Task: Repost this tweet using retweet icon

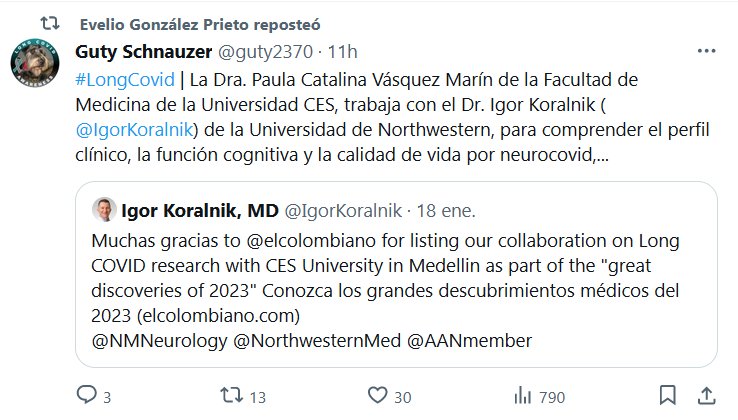Action: [x=232, y=396]
